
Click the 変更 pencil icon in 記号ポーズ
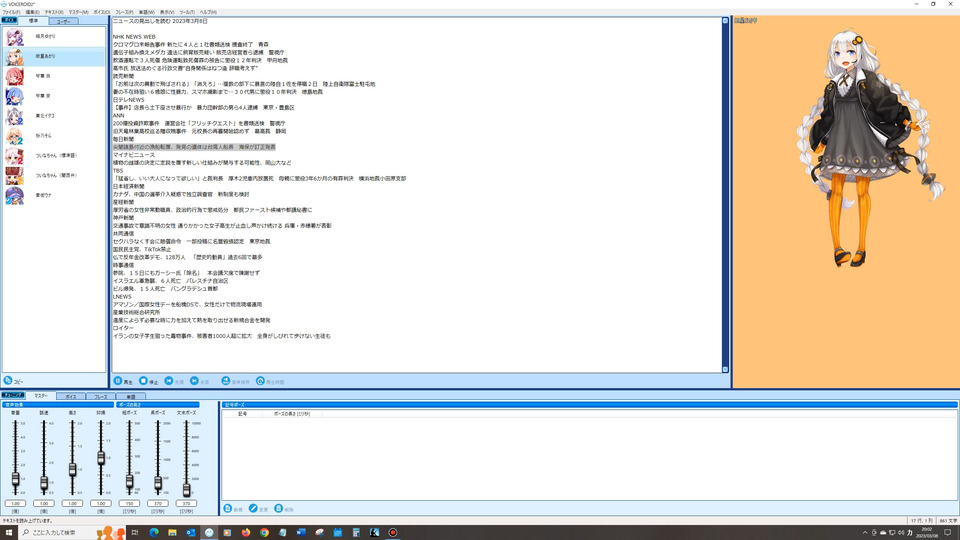253,508
